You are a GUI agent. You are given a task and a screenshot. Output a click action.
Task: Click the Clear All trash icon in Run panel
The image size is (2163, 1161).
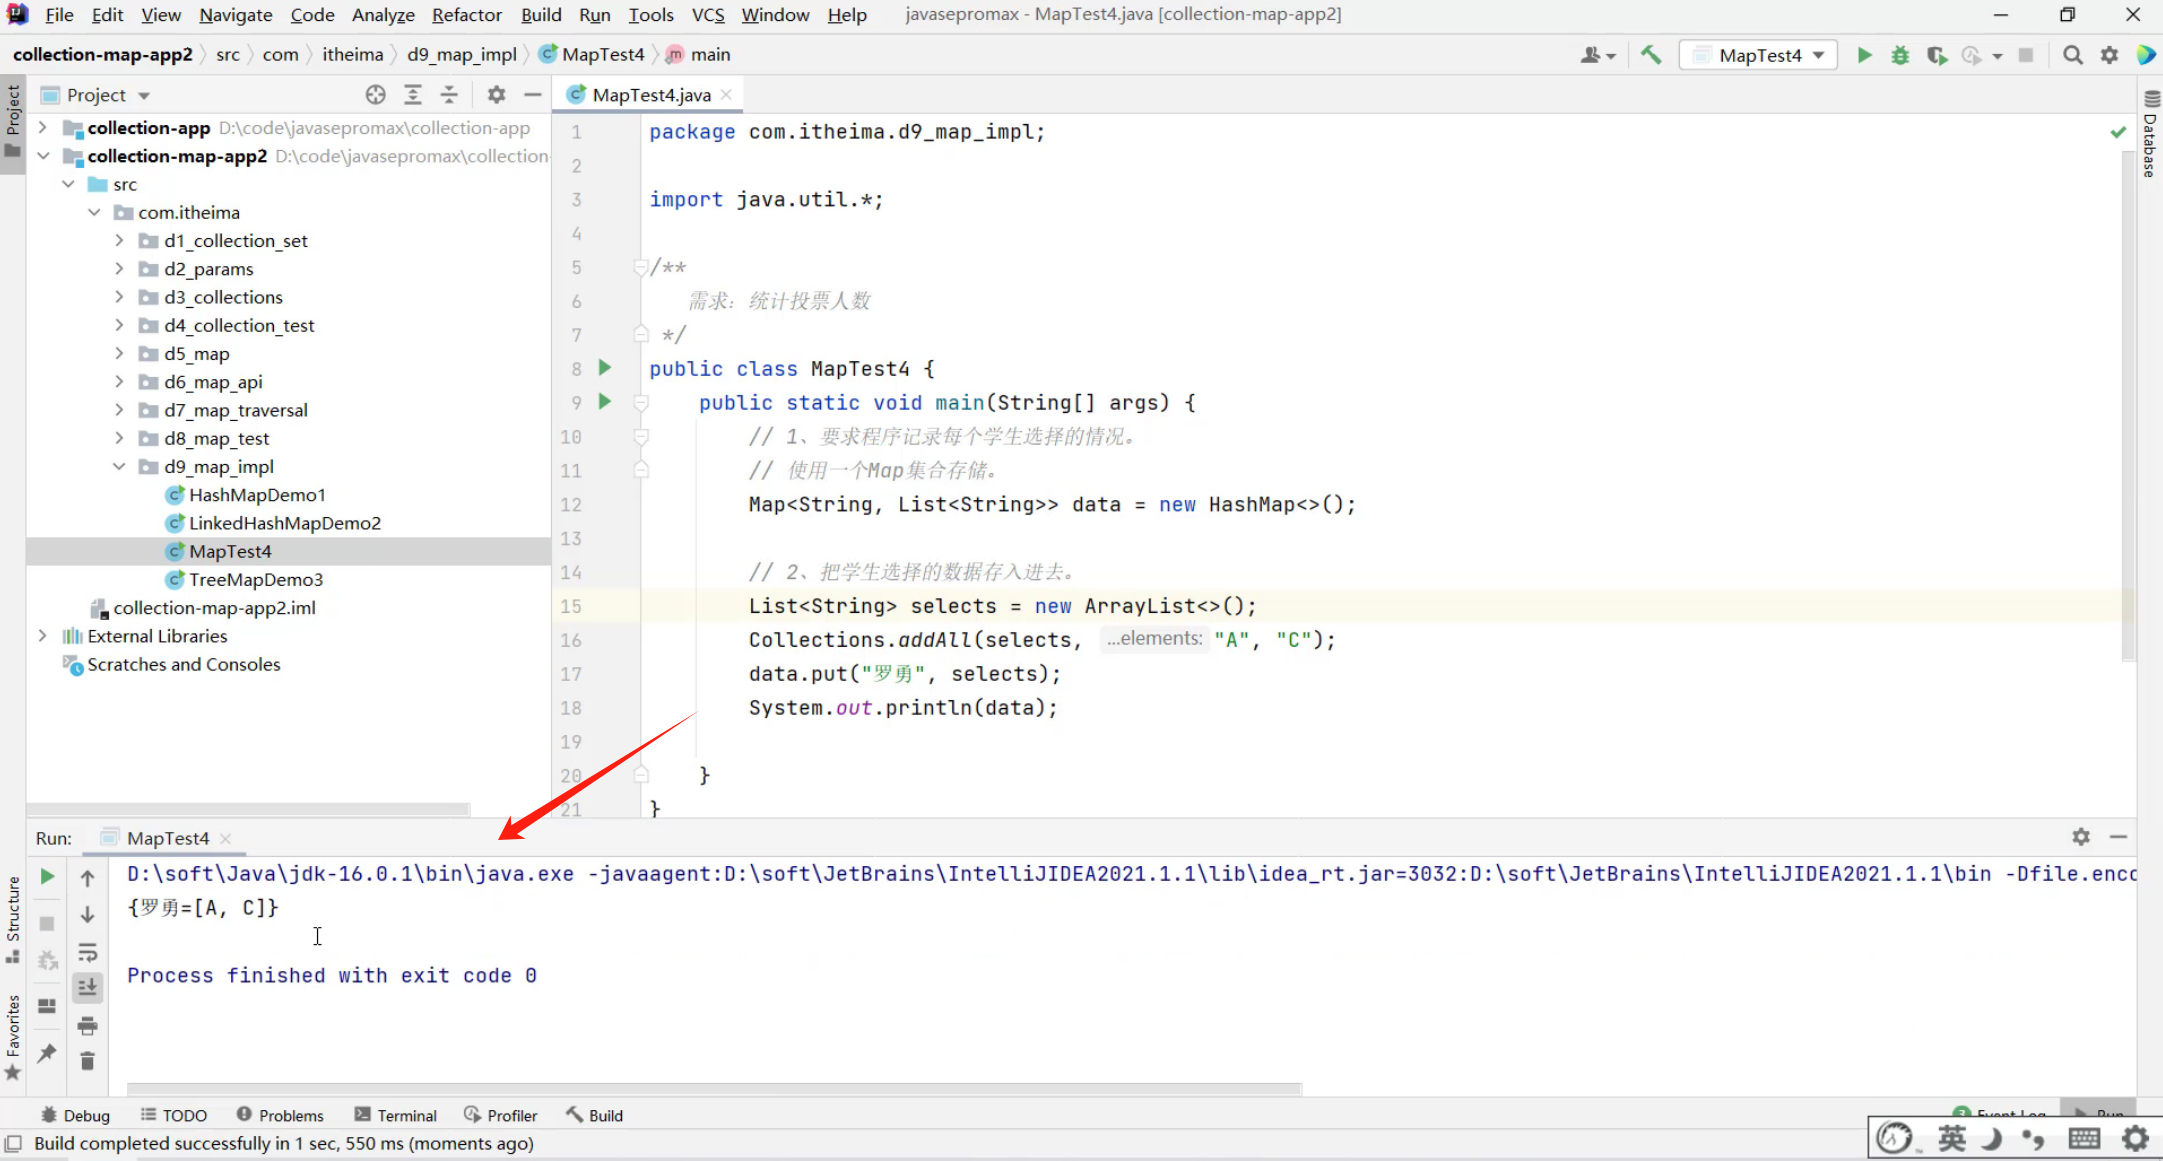pos(88,1061)
